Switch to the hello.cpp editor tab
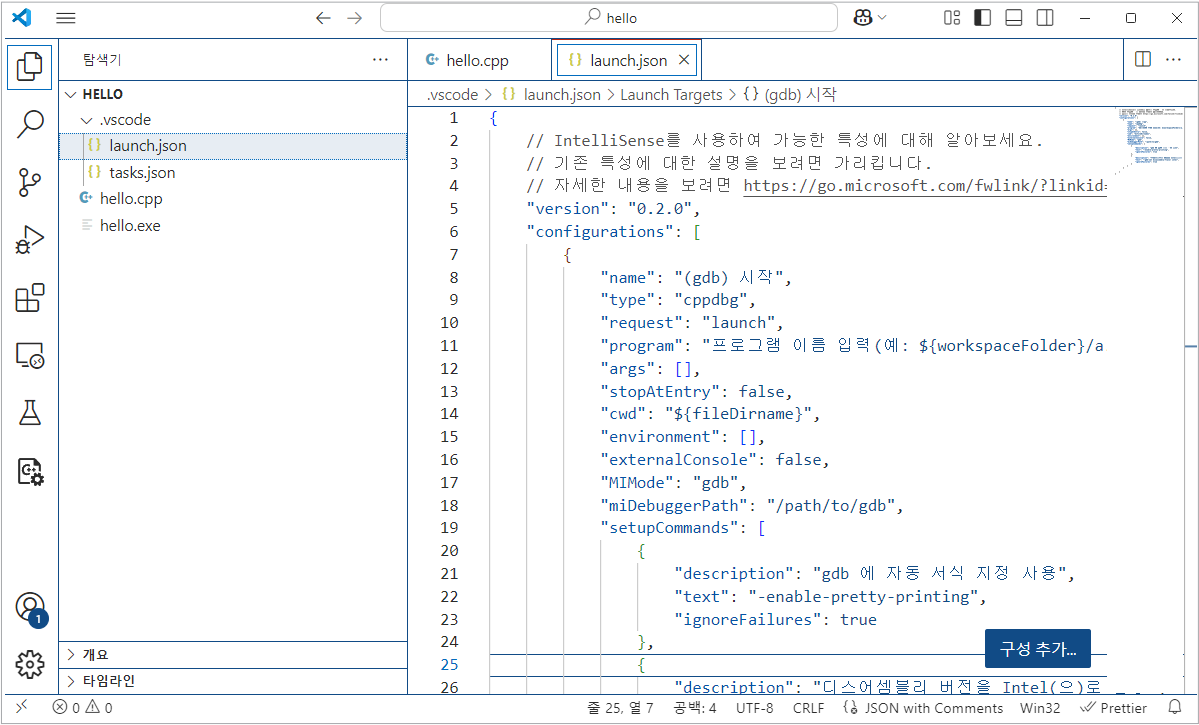The image size is (1199, 725). pos(479,60)
